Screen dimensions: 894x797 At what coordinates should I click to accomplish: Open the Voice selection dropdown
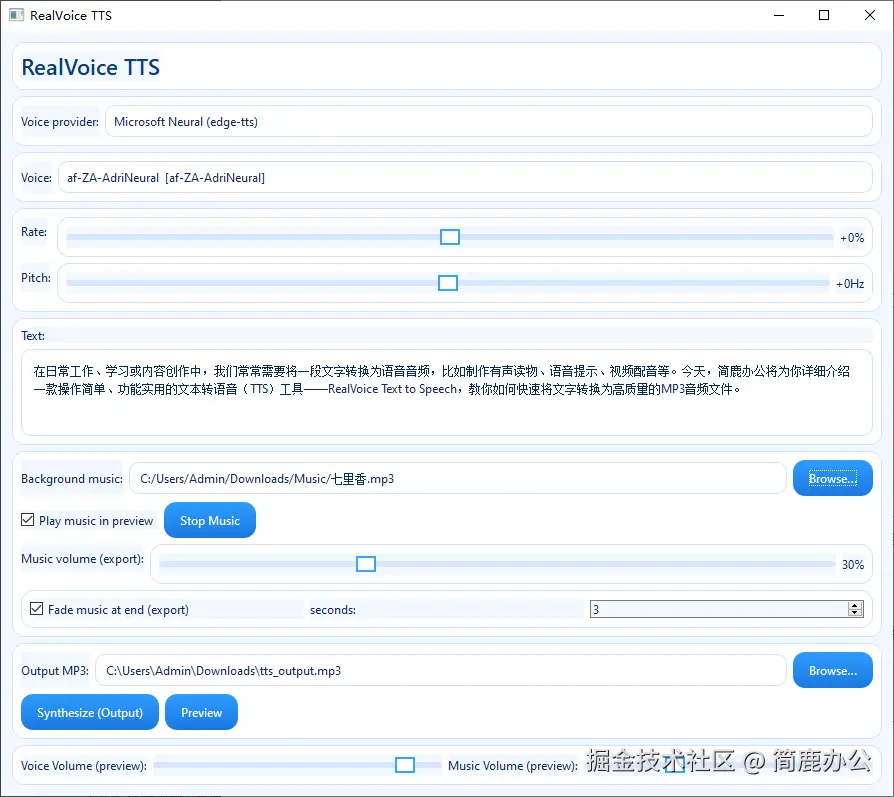point(465,177)
